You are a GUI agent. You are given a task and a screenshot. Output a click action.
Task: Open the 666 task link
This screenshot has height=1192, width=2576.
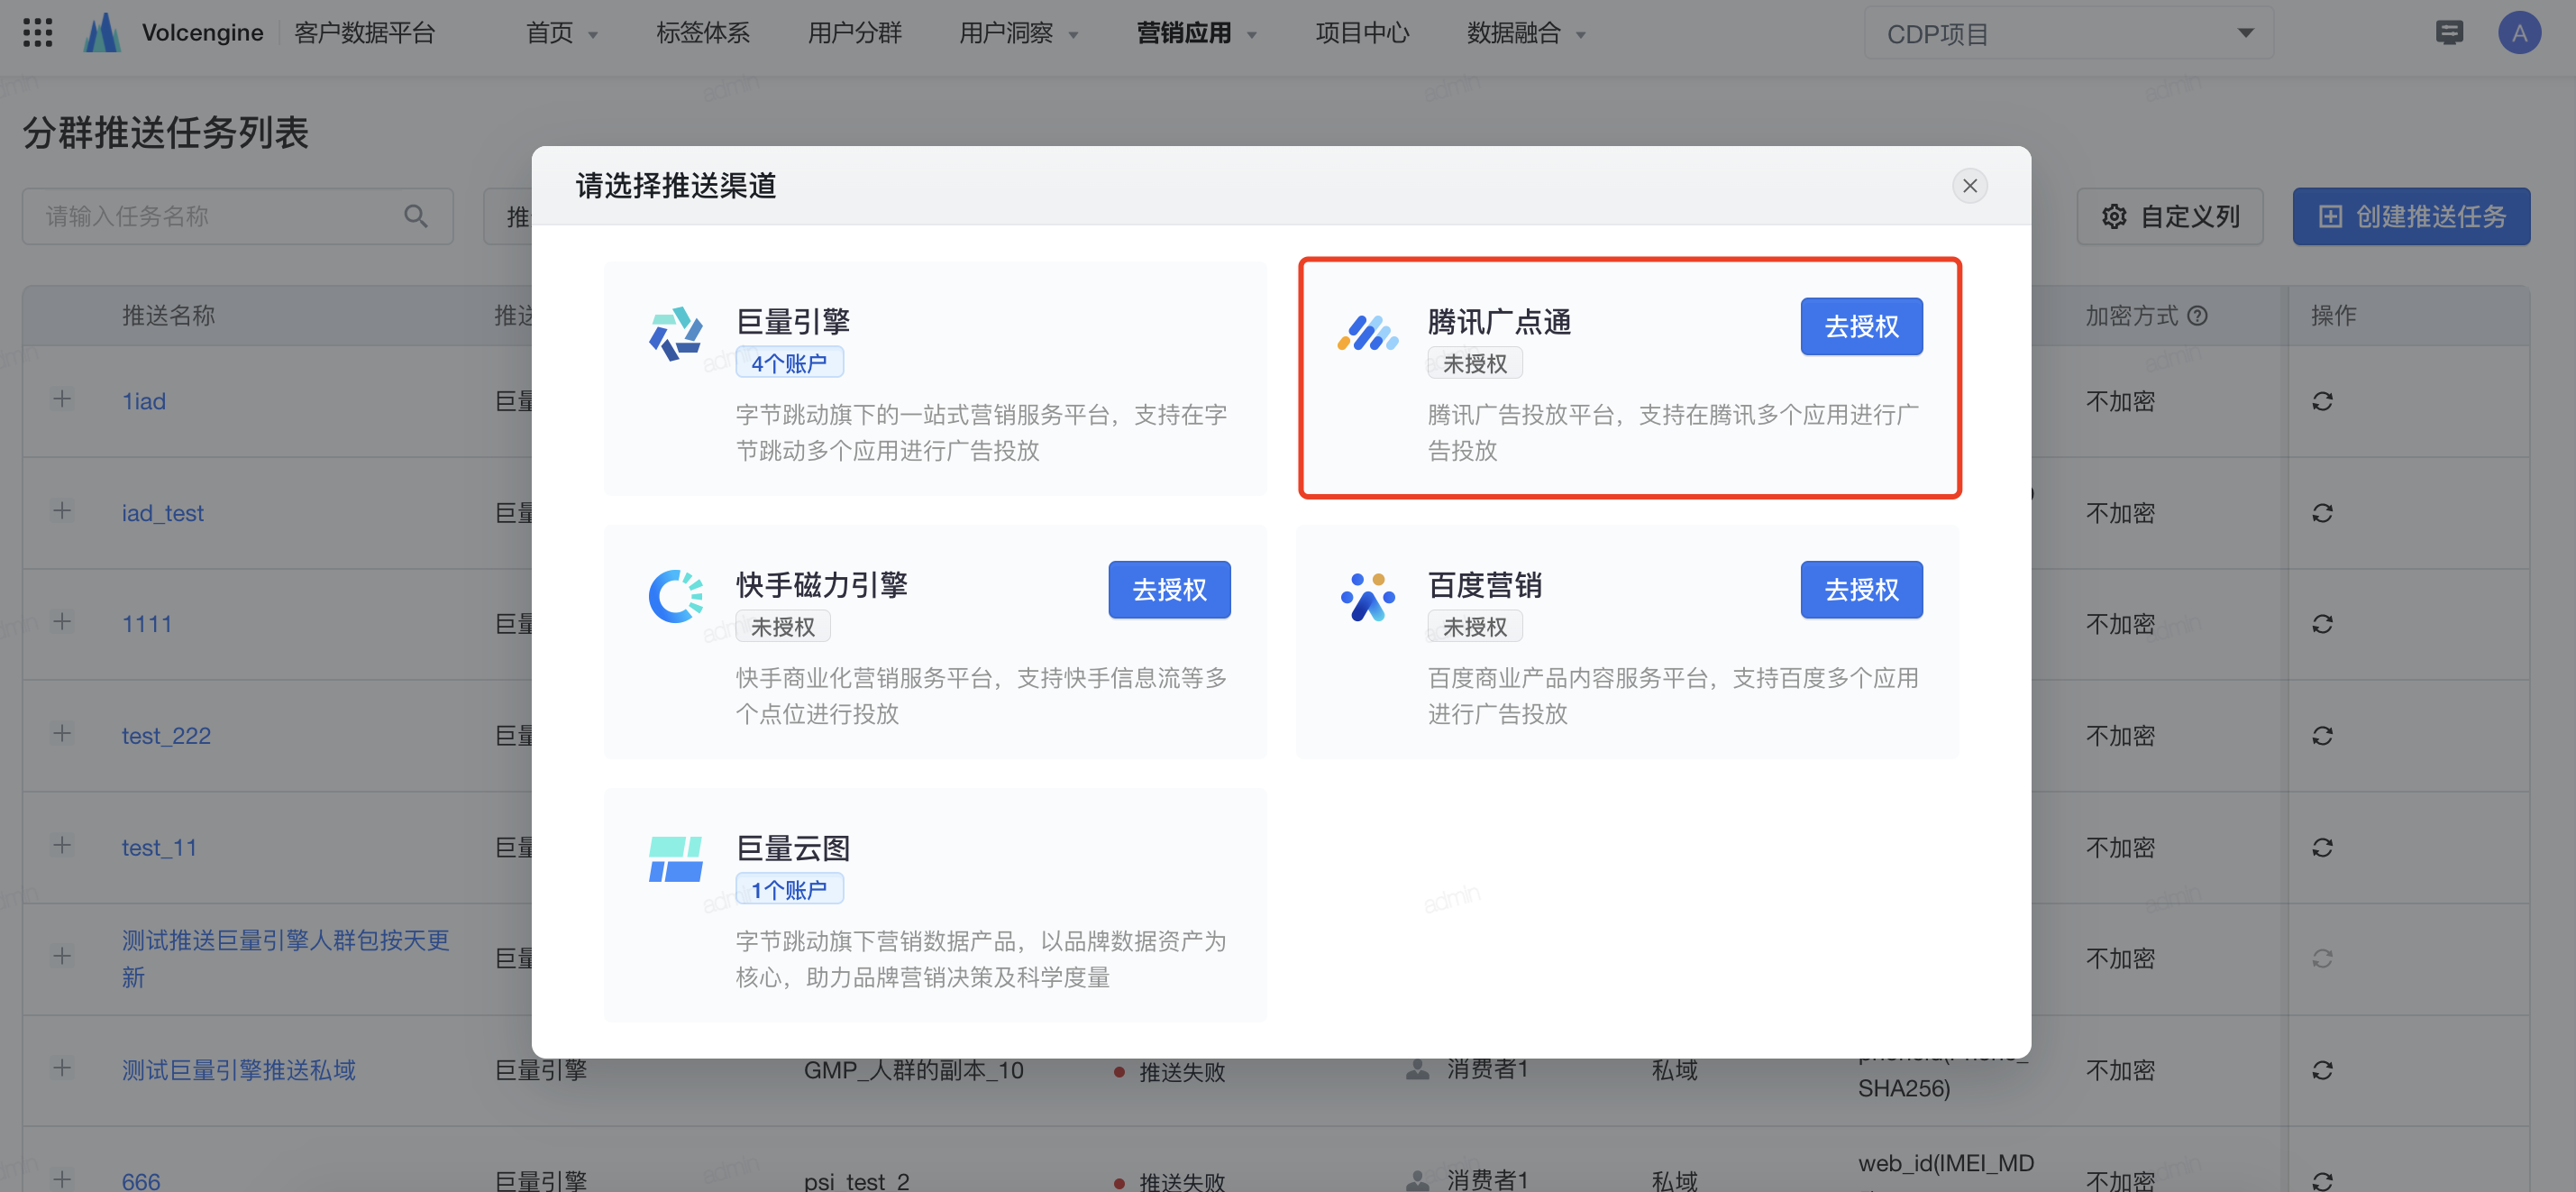pos(141,1181)
